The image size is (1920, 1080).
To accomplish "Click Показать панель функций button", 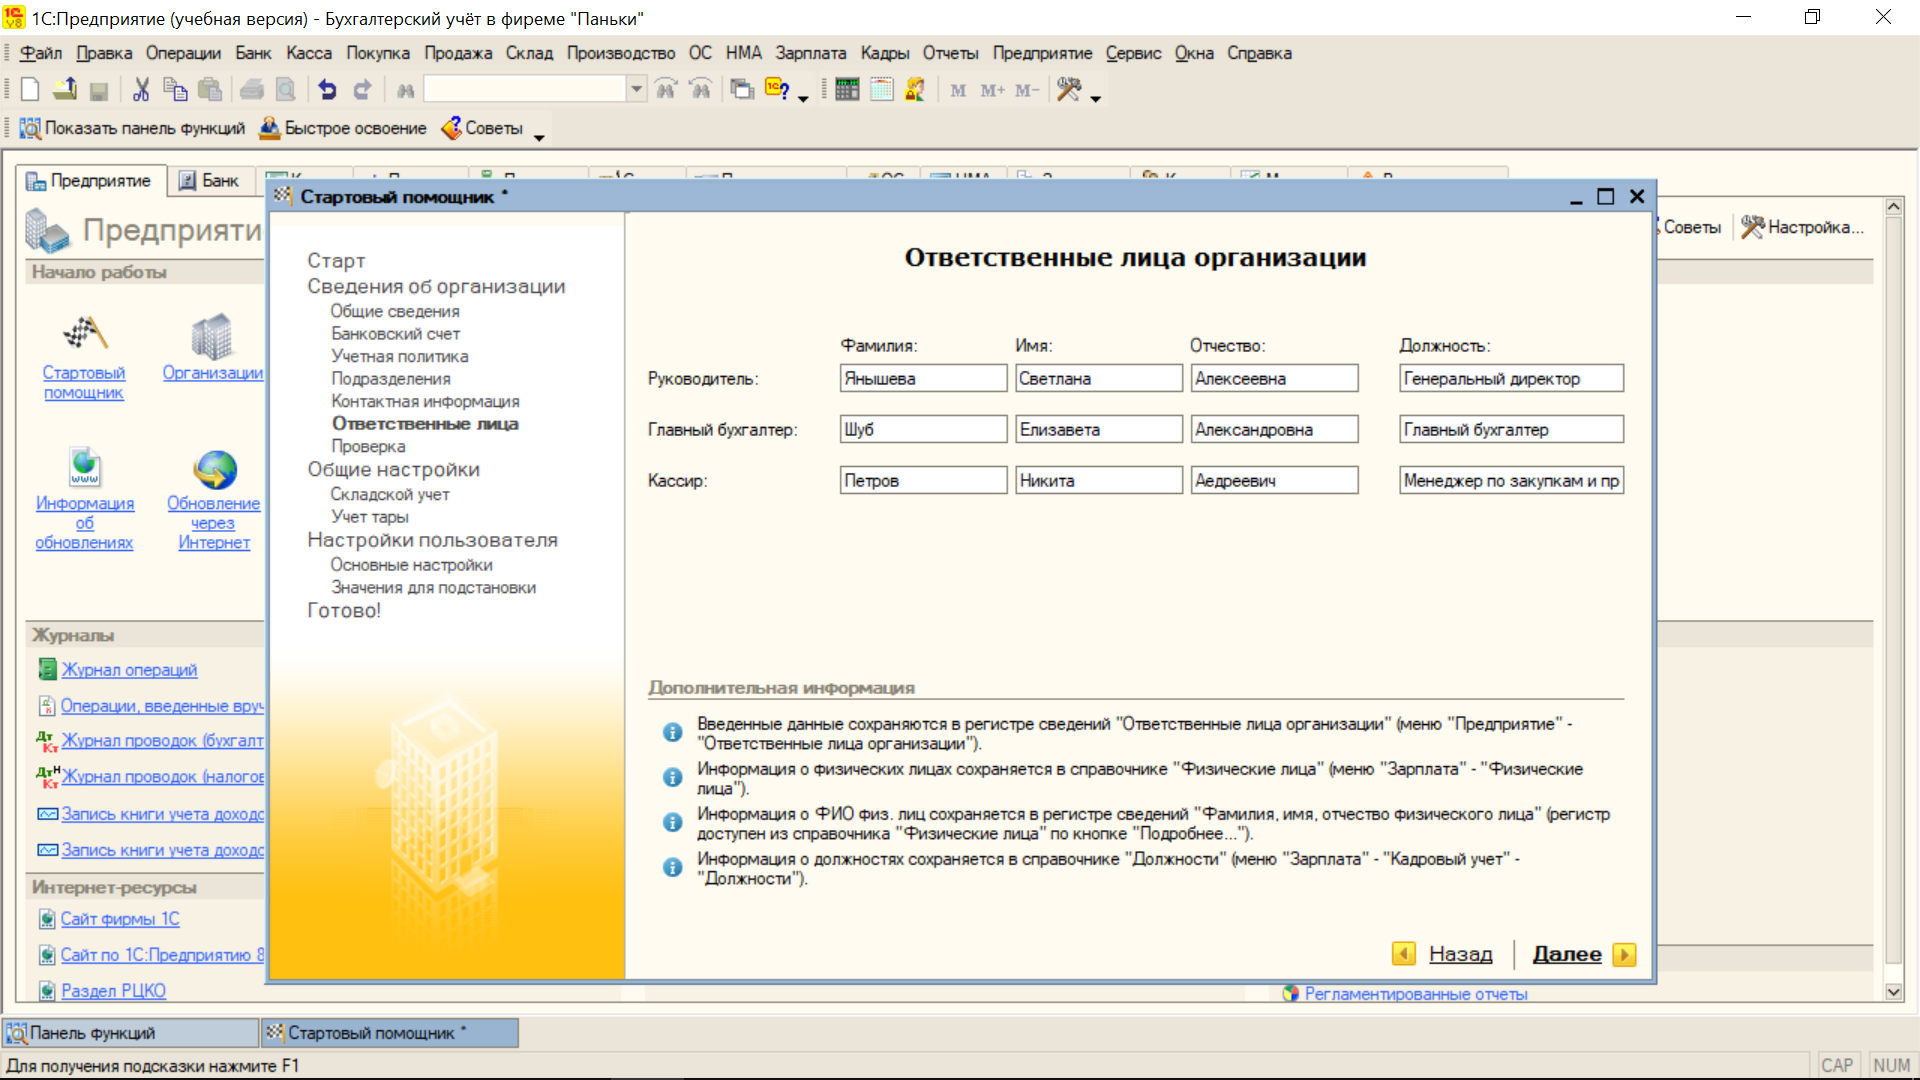I will pos(133,128).
